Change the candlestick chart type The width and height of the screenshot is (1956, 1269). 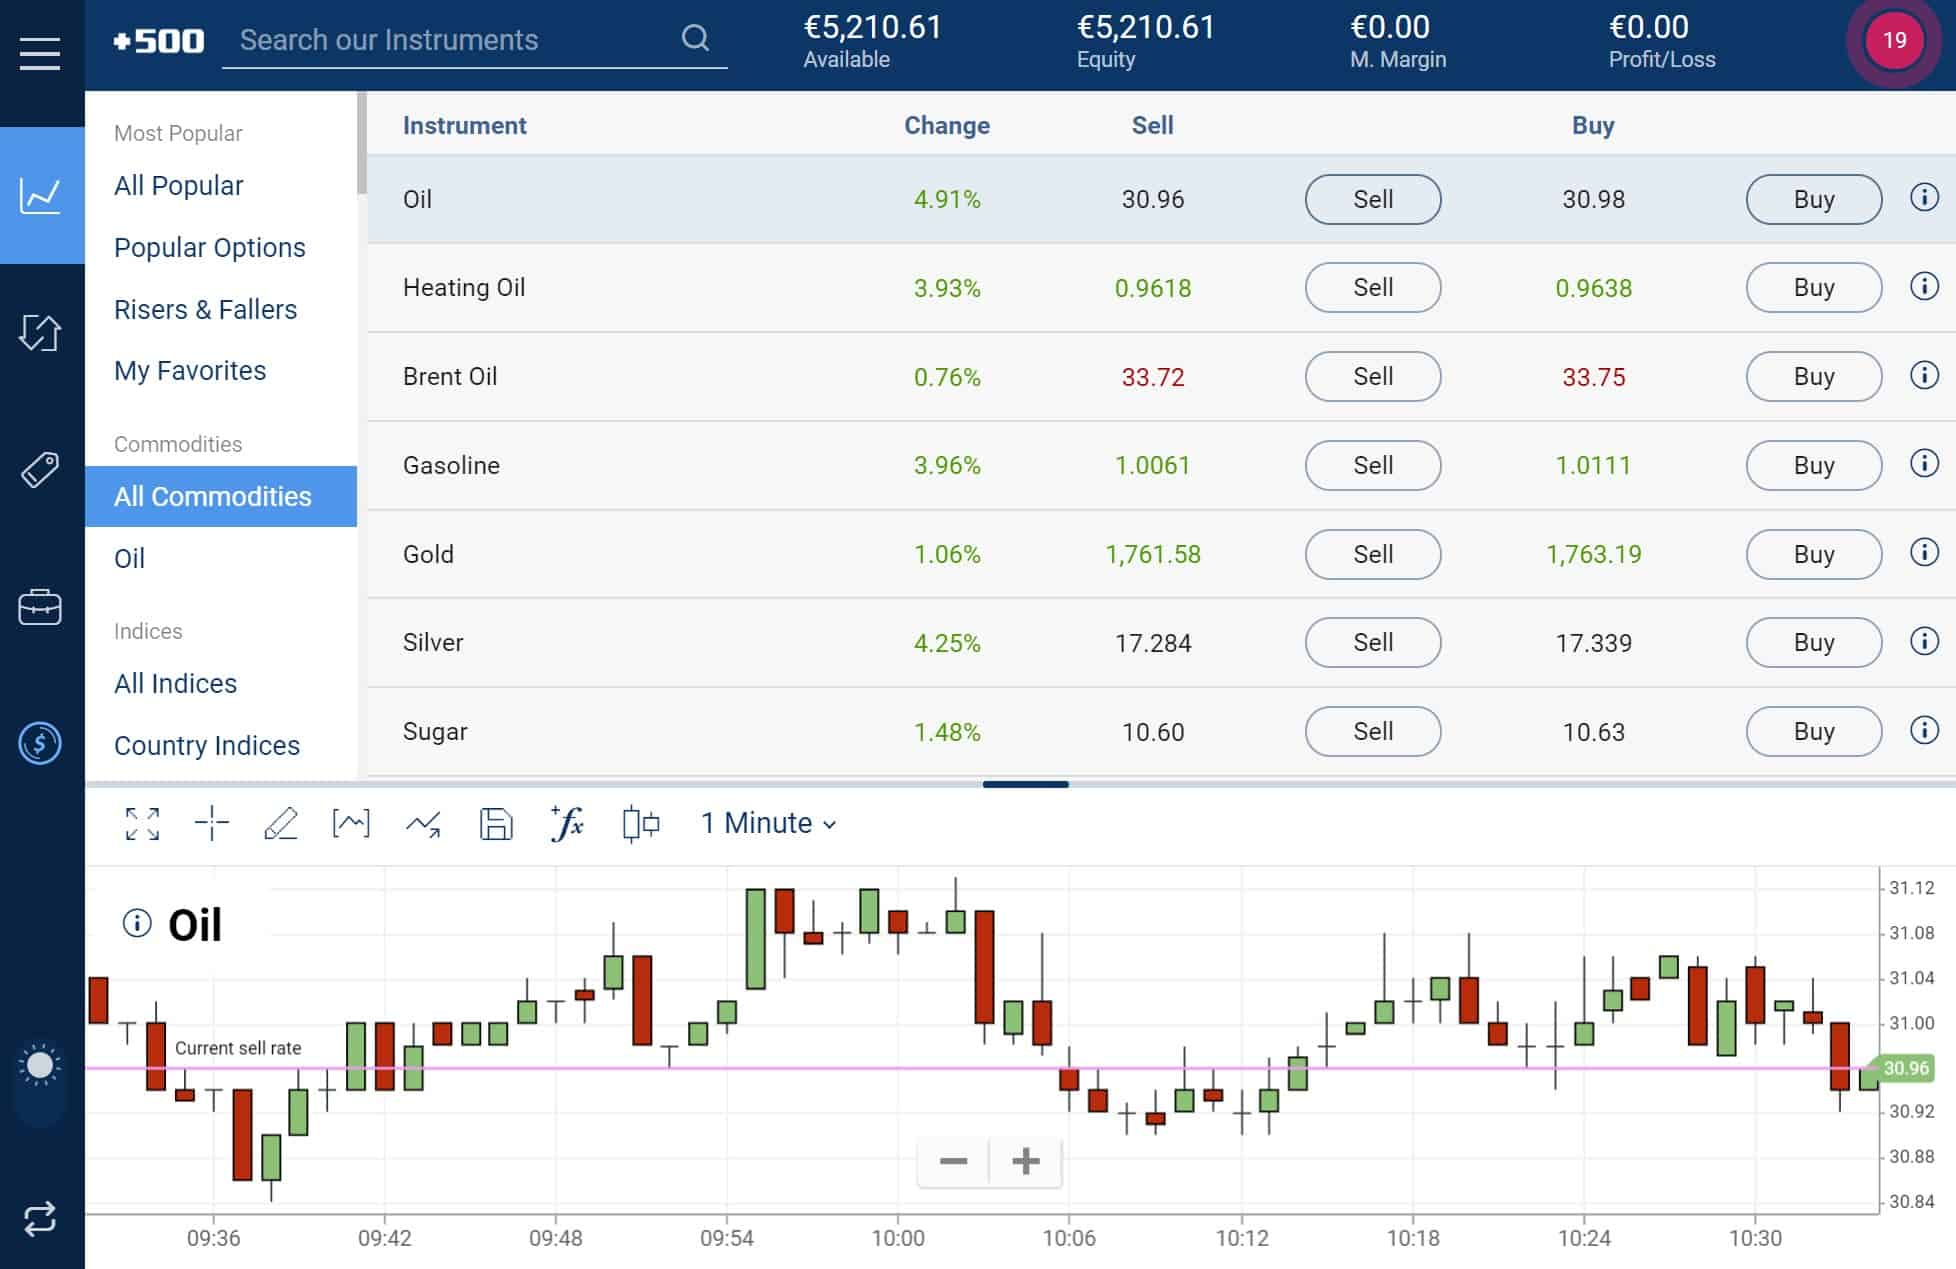click(641, 824)
